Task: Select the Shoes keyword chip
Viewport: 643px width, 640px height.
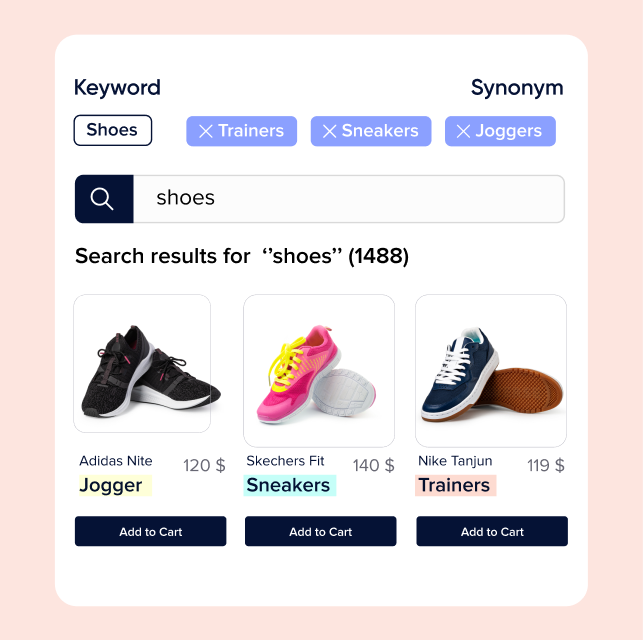Action: pos(113,130)
